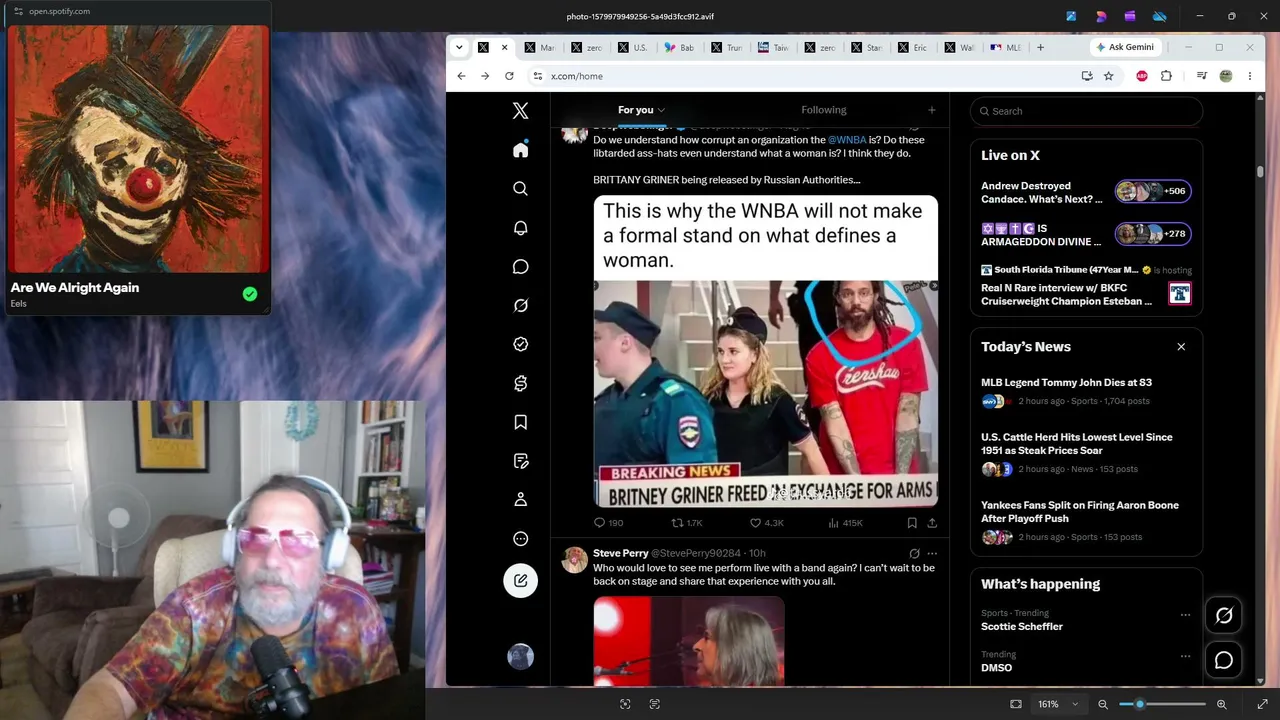The height and width of the screenshot is (720, 1280).
Task: Open a new browser tab
Action: pyautogui.click(x=1040, y=47)
